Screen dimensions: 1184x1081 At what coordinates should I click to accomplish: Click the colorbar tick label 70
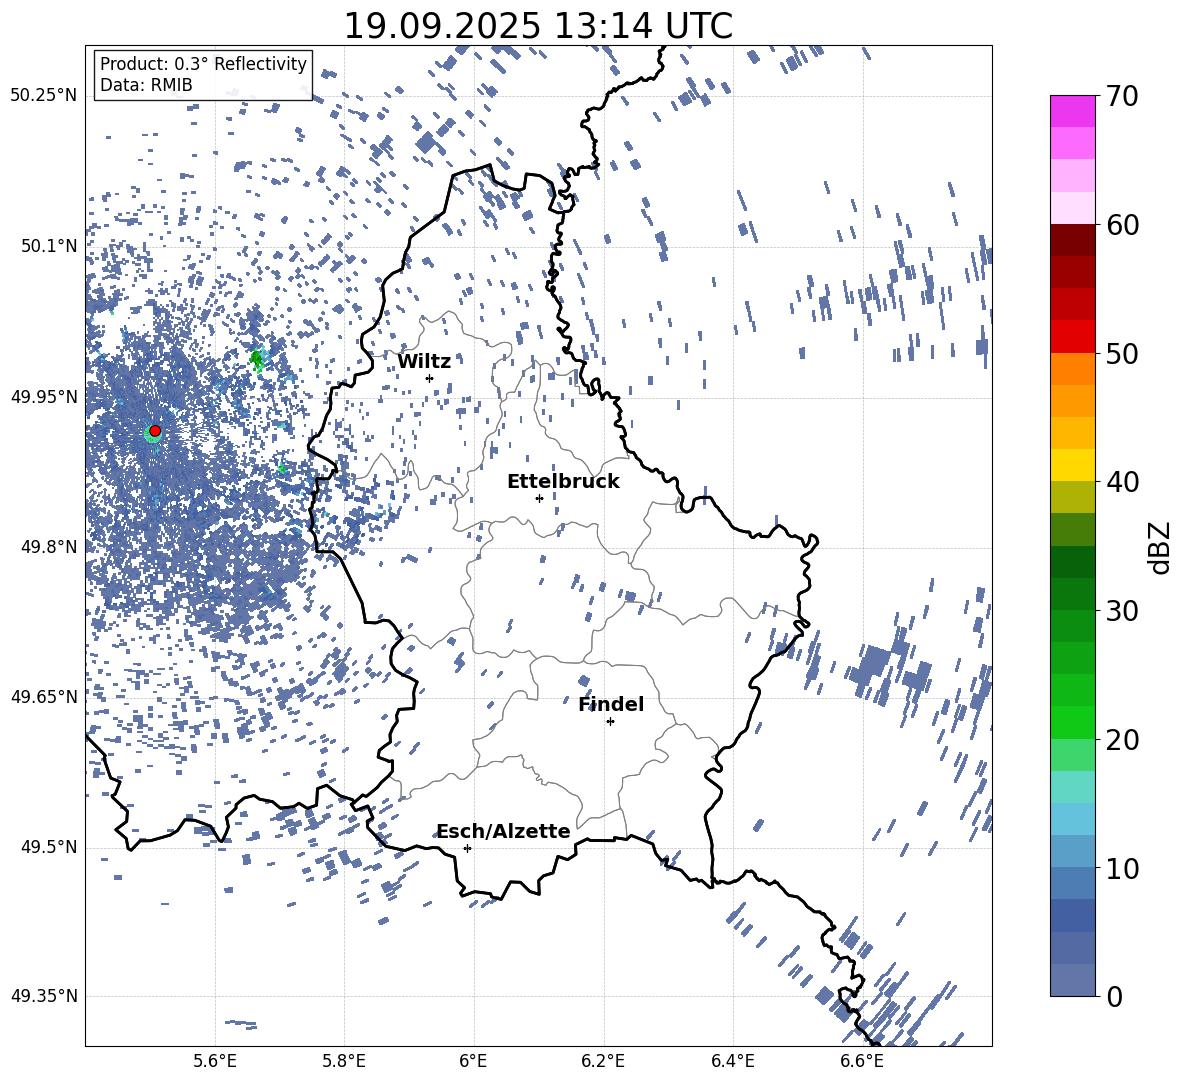1122,96
